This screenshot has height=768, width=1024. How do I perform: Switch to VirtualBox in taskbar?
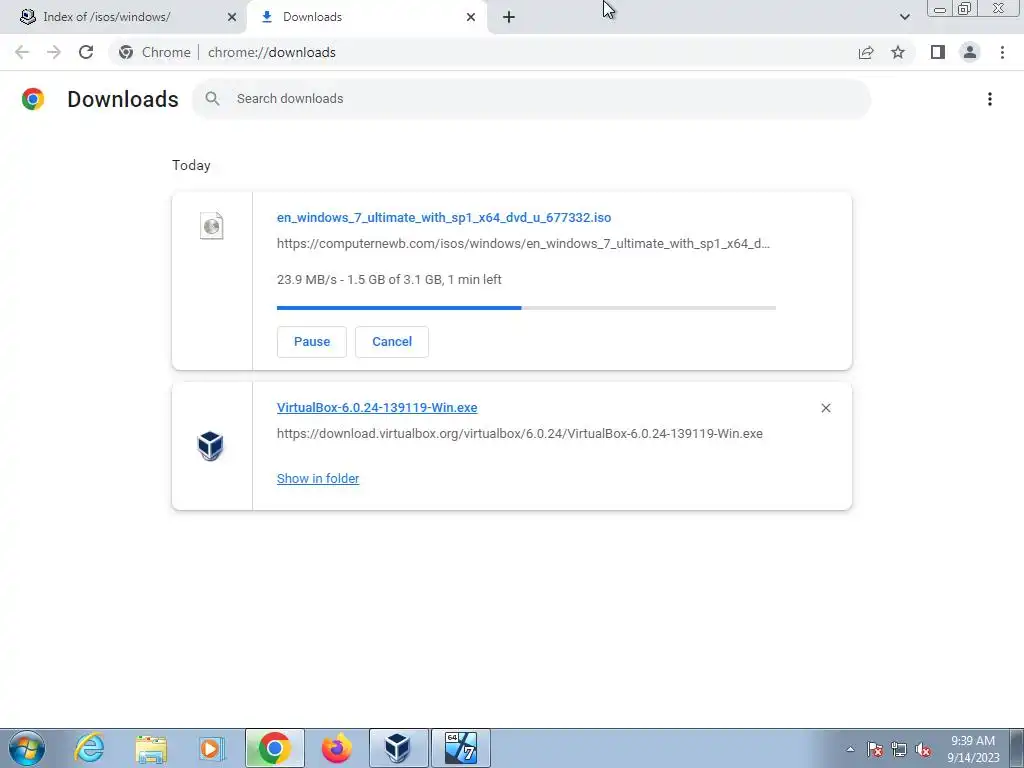point(398,748)
